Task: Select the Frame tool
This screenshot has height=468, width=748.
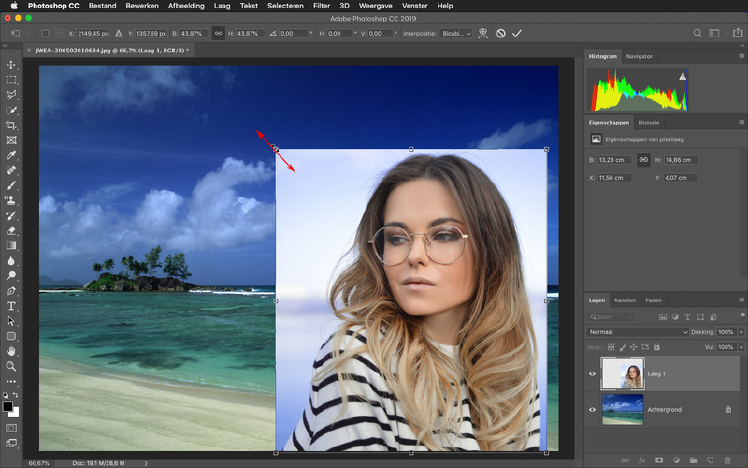Action: (x=11, y=140)
